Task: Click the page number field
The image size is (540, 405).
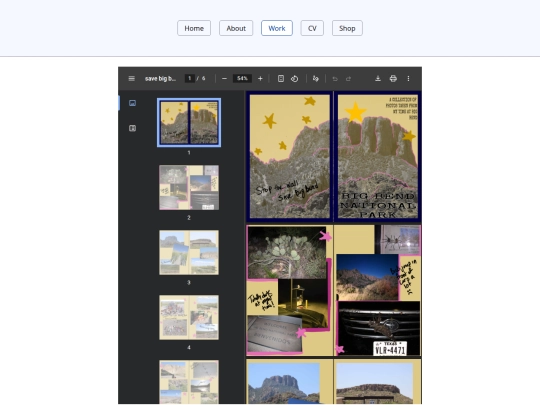Action: pyautogui.click(x=189, y=79)
